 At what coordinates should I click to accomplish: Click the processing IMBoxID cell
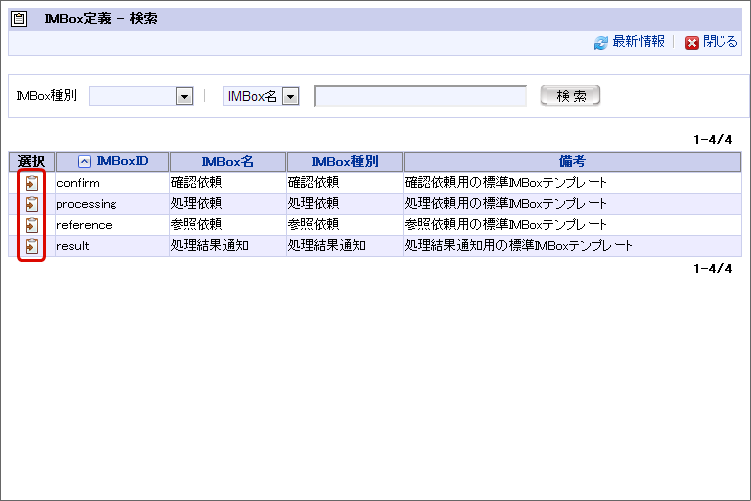(86, 204)
